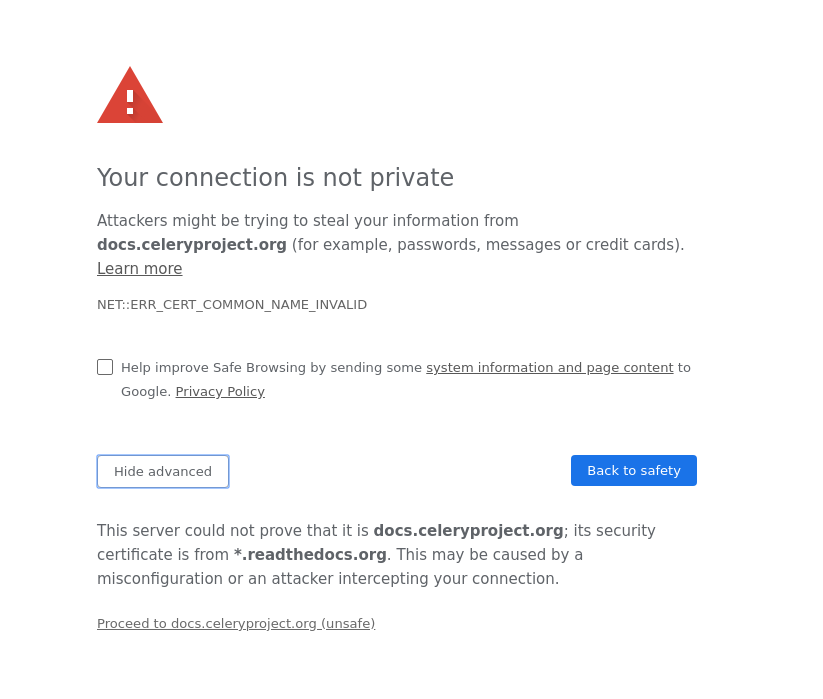This screenshot has width=823, height=699.
Task: Click the bold *.readthedocs.org certificate text
Action: (311, 554)
